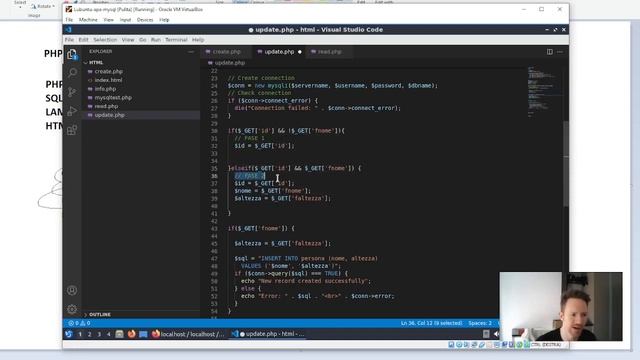This screenshot has height=360, width=640.
Task: Open info.php in the Explorer
Action: (x=105, y=89)
